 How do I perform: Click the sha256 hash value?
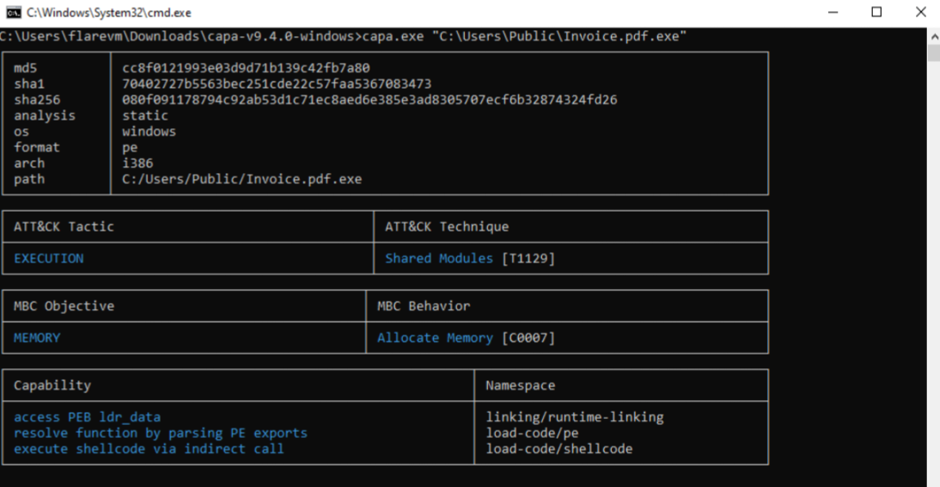[x=369, y=100]
